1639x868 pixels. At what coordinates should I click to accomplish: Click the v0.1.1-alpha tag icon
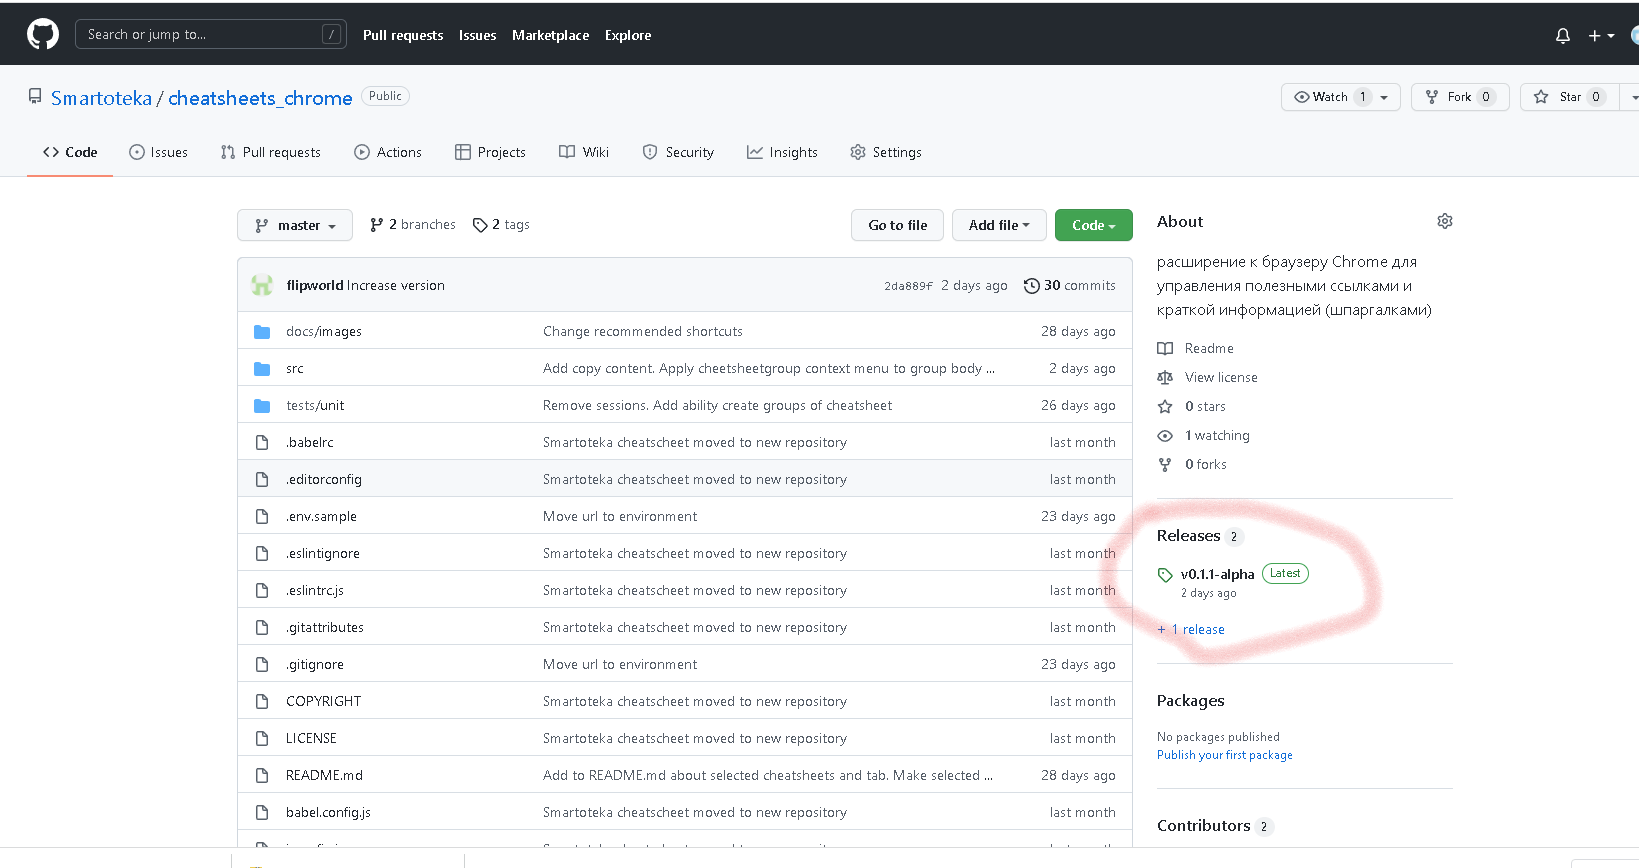[1165, 575]
